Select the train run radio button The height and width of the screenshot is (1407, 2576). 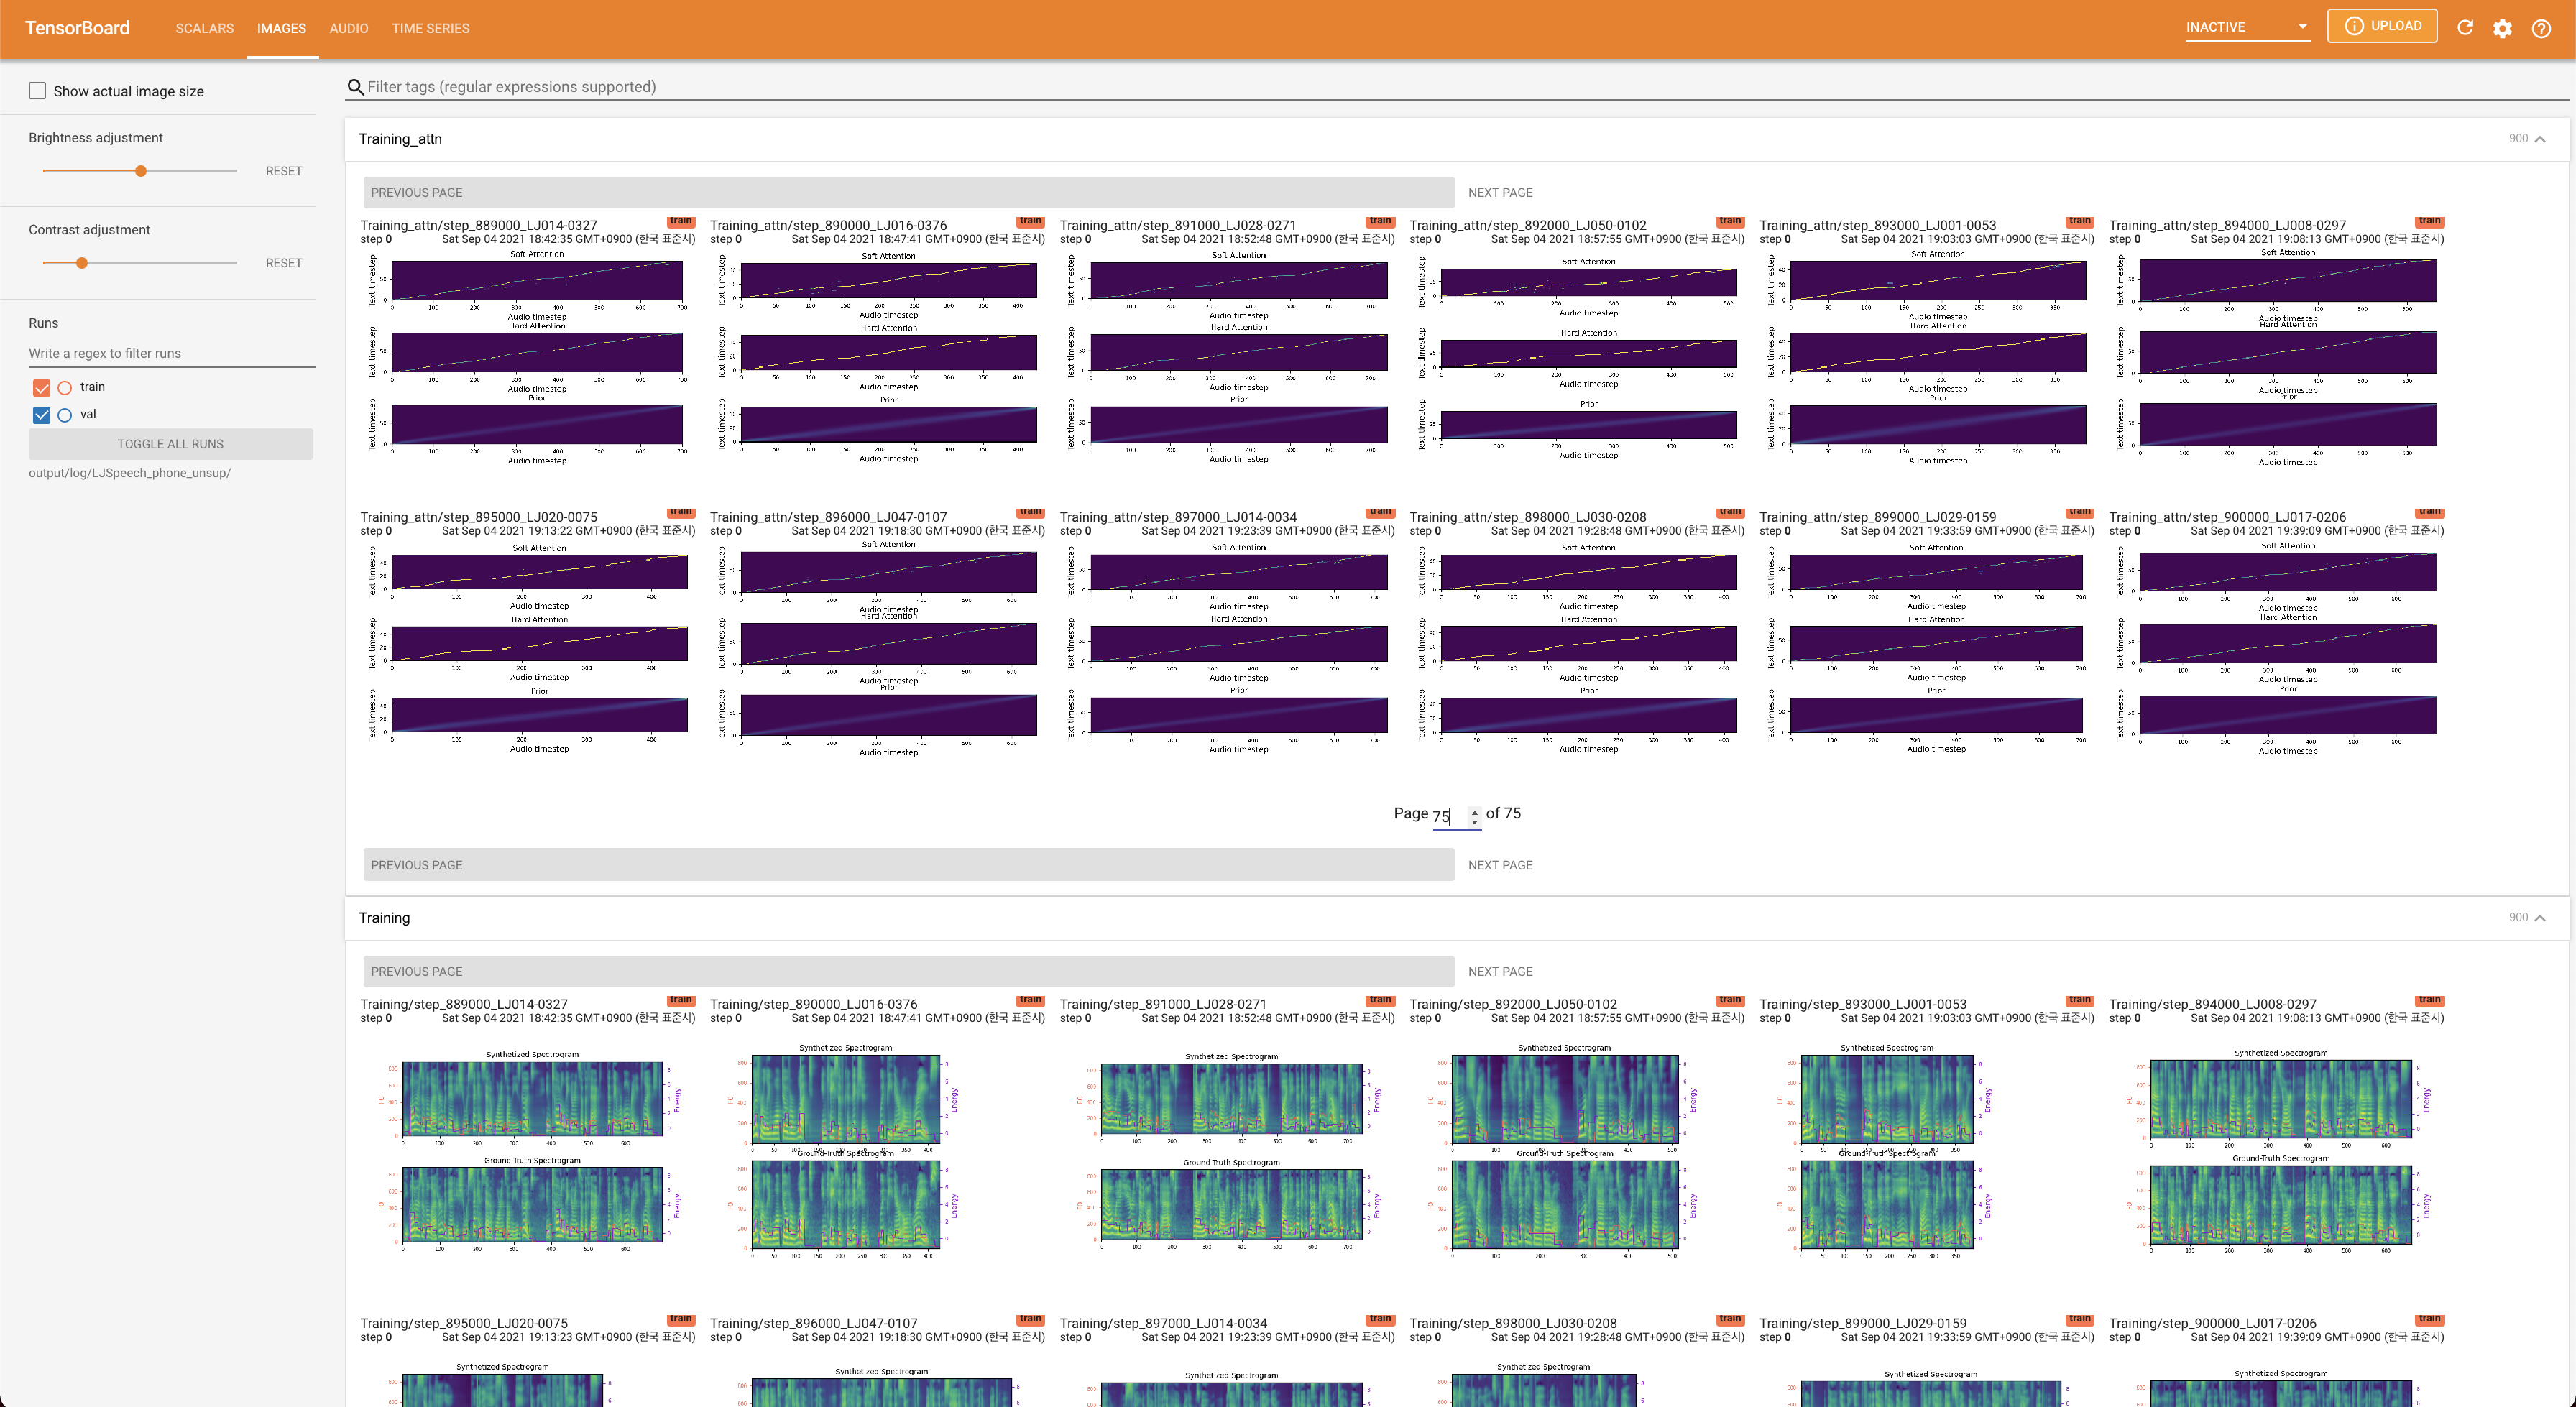click(x=65, y=387)
